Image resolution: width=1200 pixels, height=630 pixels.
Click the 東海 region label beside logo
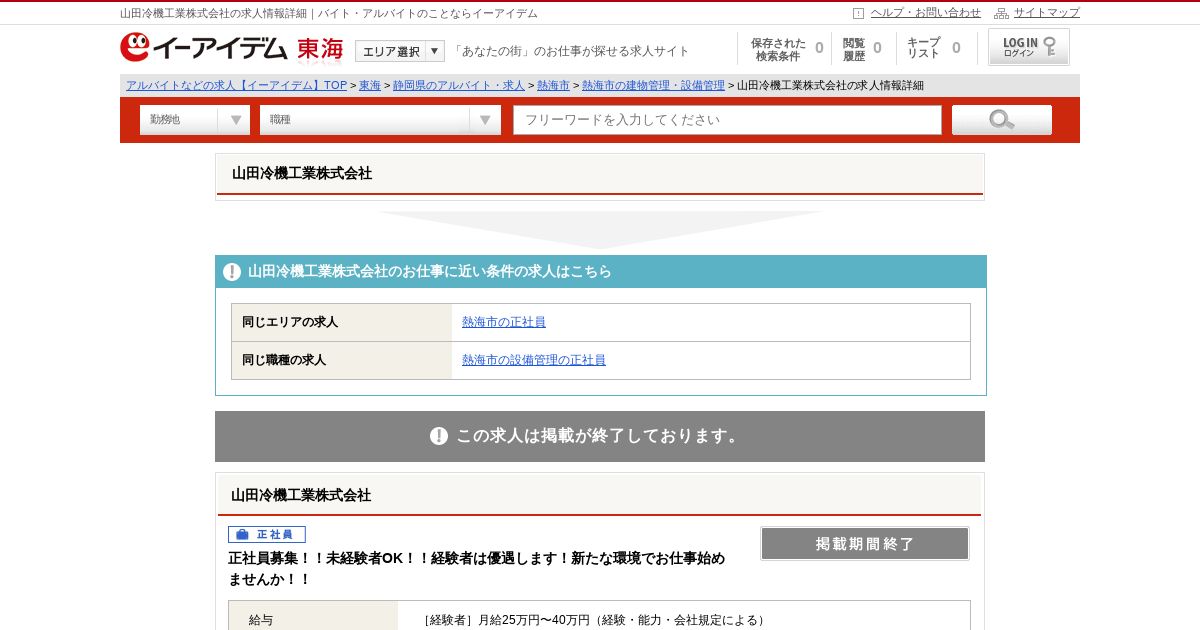click(x=320, y=49)
